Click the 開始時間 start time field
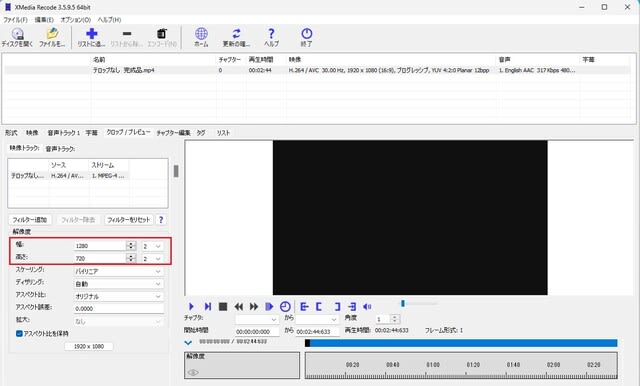Image resolution: width=640 pixels, height=386 pixels. click(x=257, y=332)
